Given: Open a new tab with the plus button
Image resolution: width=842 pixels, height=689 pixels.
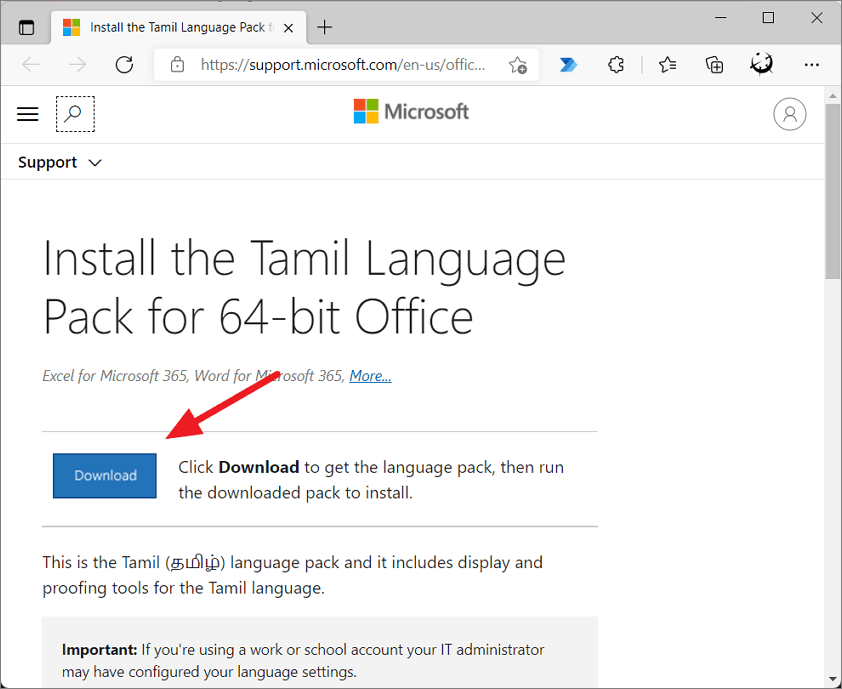Looking at the screenshot, I should coord(324,28).
